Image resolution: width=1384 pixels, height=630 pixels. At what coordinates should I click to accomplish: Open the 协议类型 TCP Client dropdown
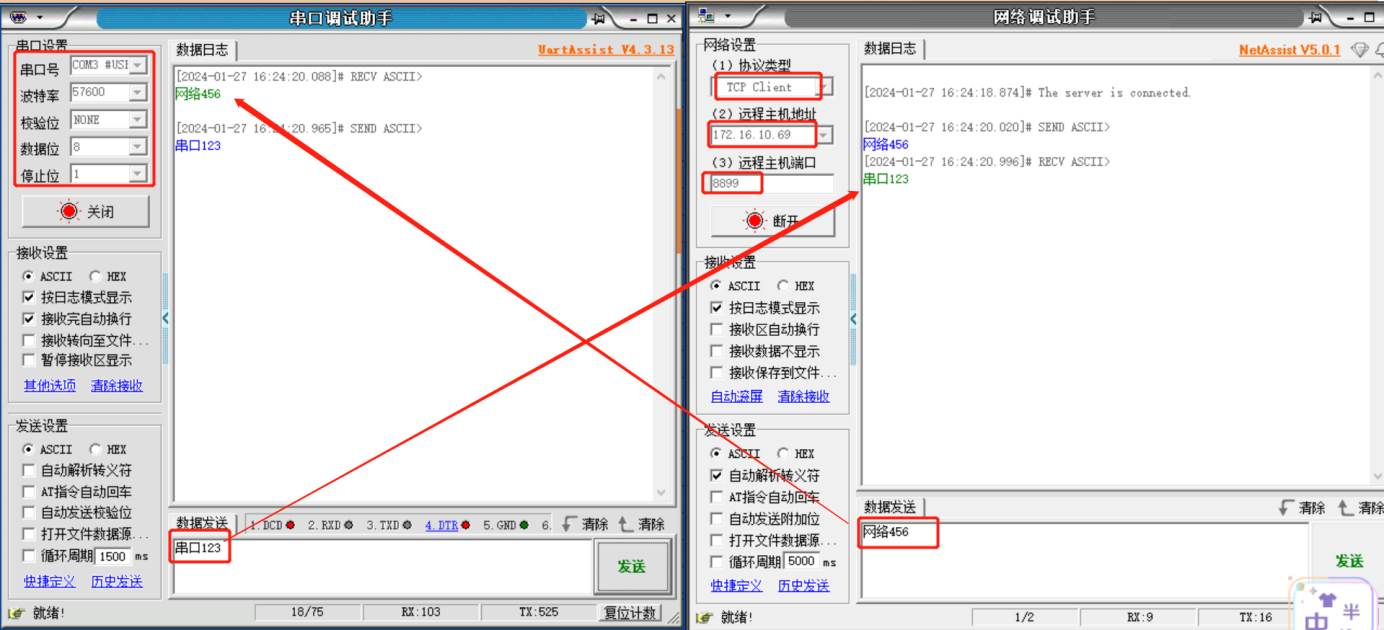pos(825,87)
